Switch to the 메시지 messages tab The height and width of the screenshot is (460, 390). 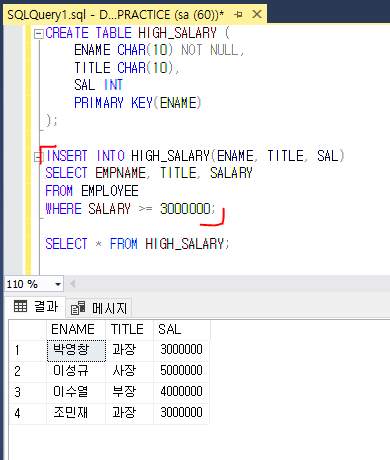click(99, 308)
